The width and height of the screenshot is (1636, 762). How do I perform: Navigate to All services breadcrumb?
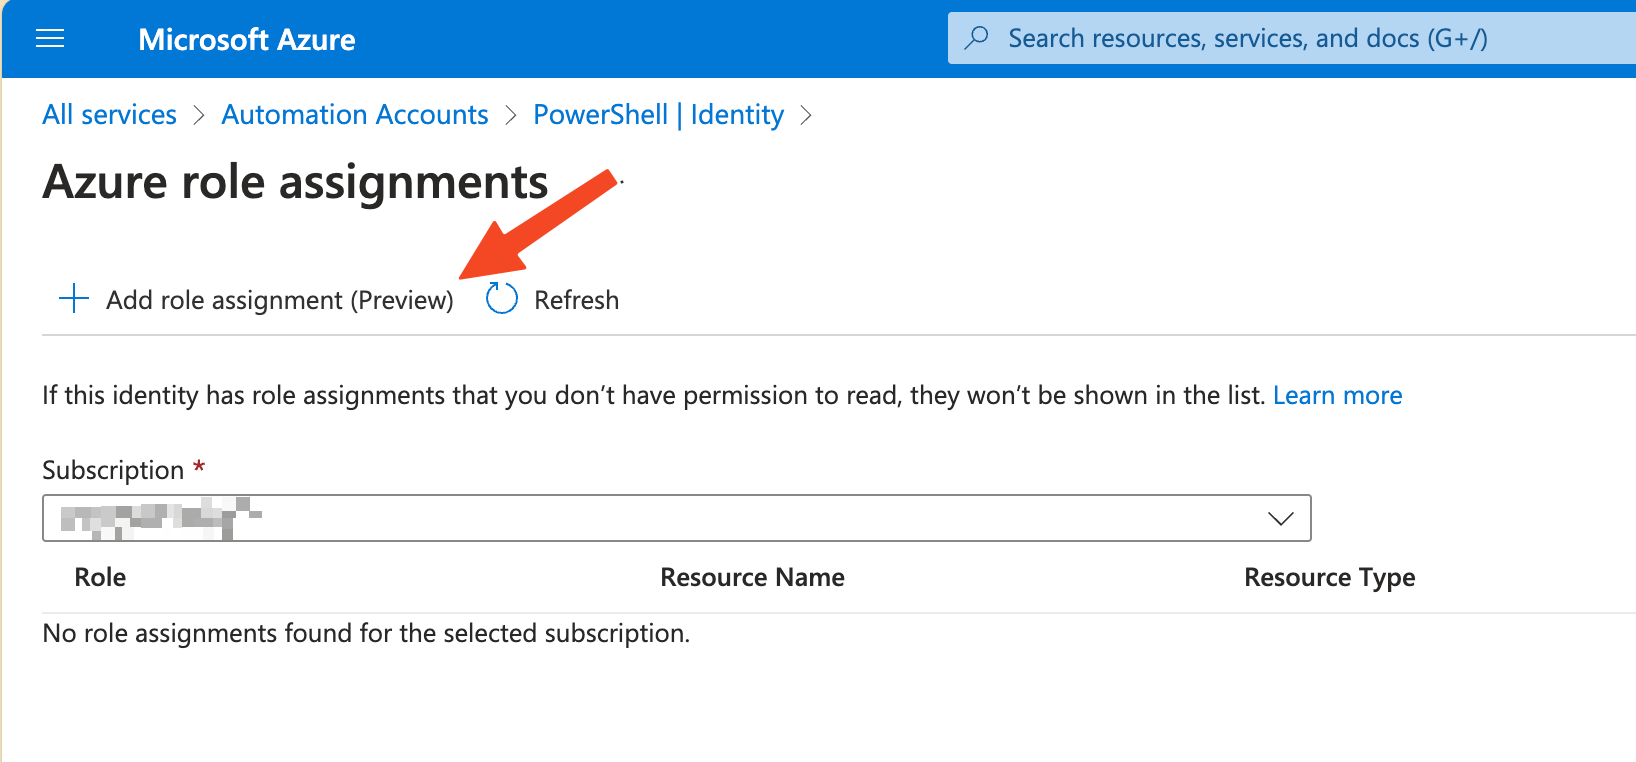[109, 115]
